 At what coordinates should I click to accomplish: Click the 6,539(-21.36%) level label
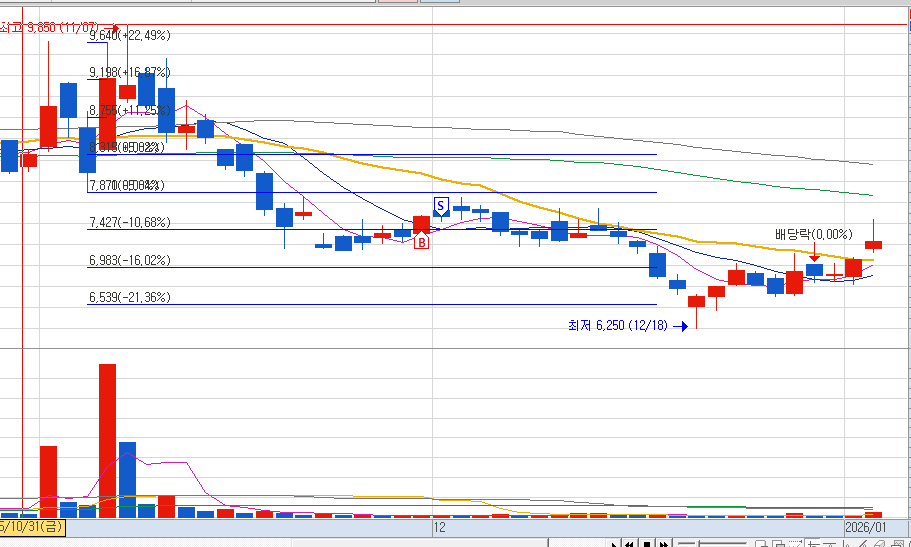(x=130, y=298)
